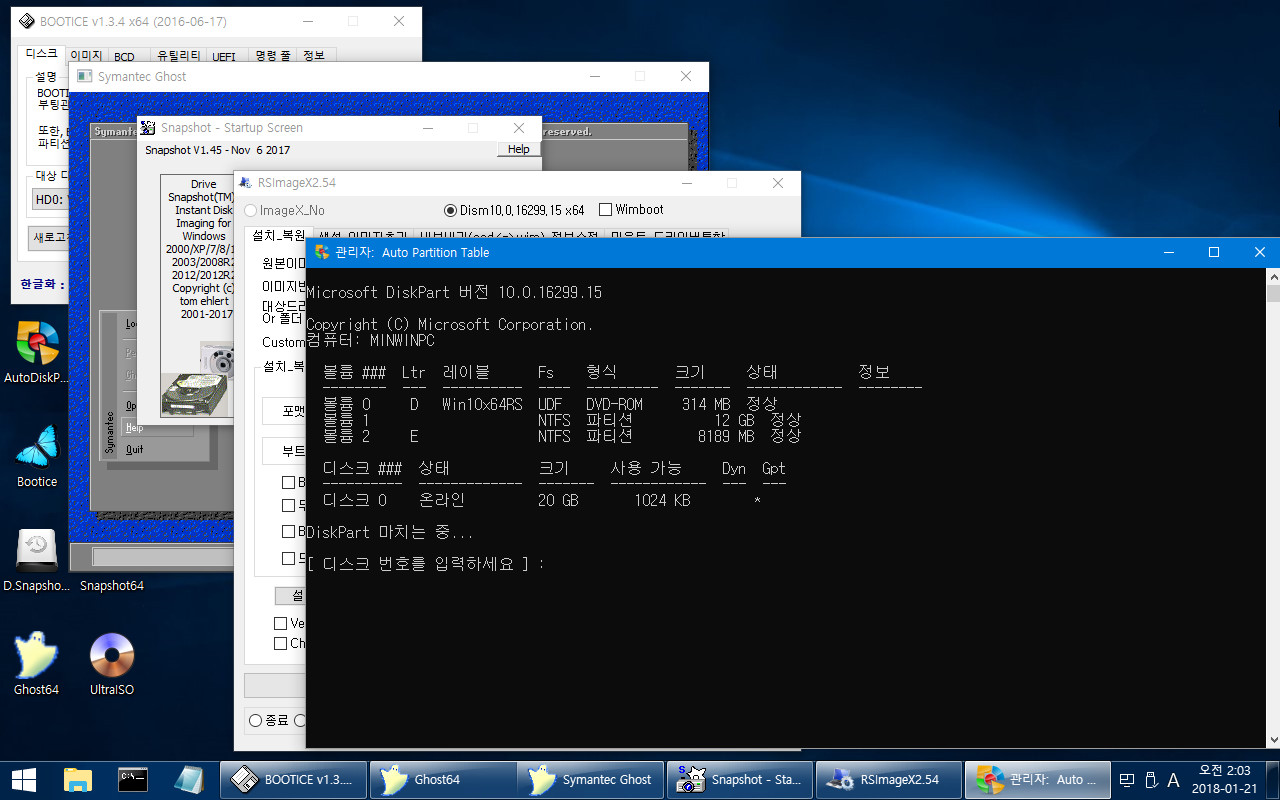Viewport: 1280px width, 800px height.
Task: Open RSImageX2.54 title bar icon
Action: 245,183
